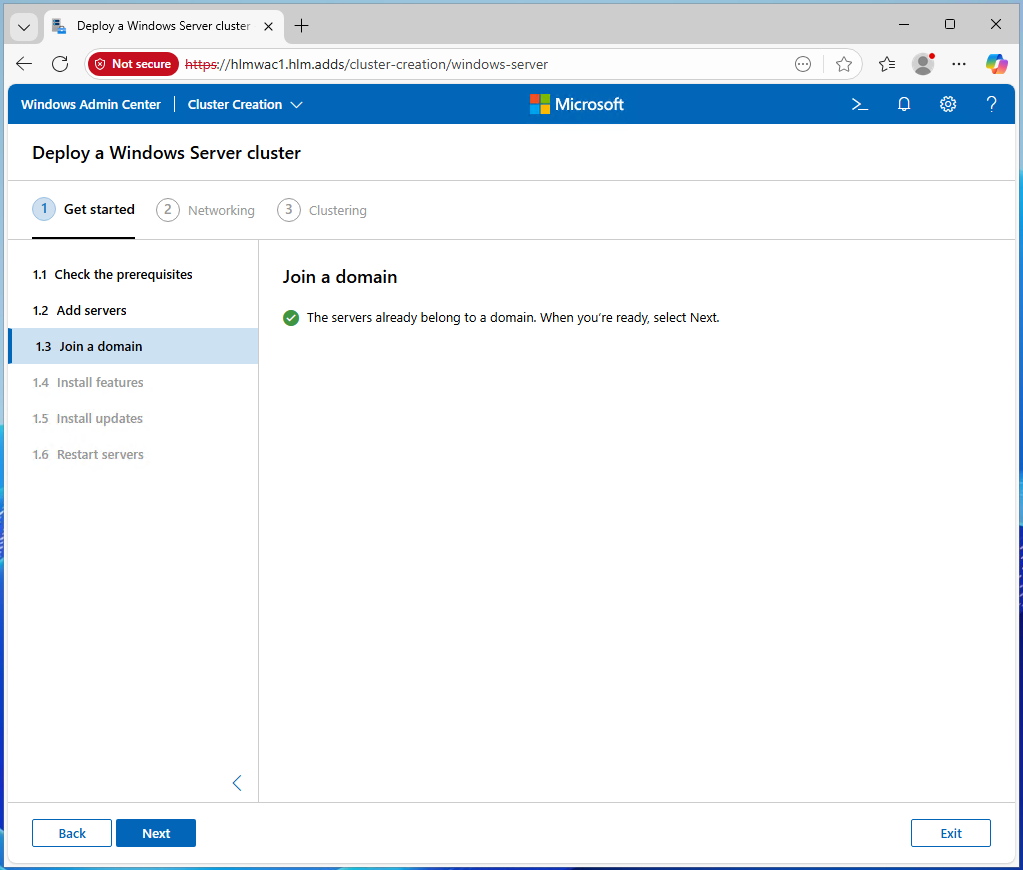
Task: Add this page to favorites star
Action: [843, 64]
